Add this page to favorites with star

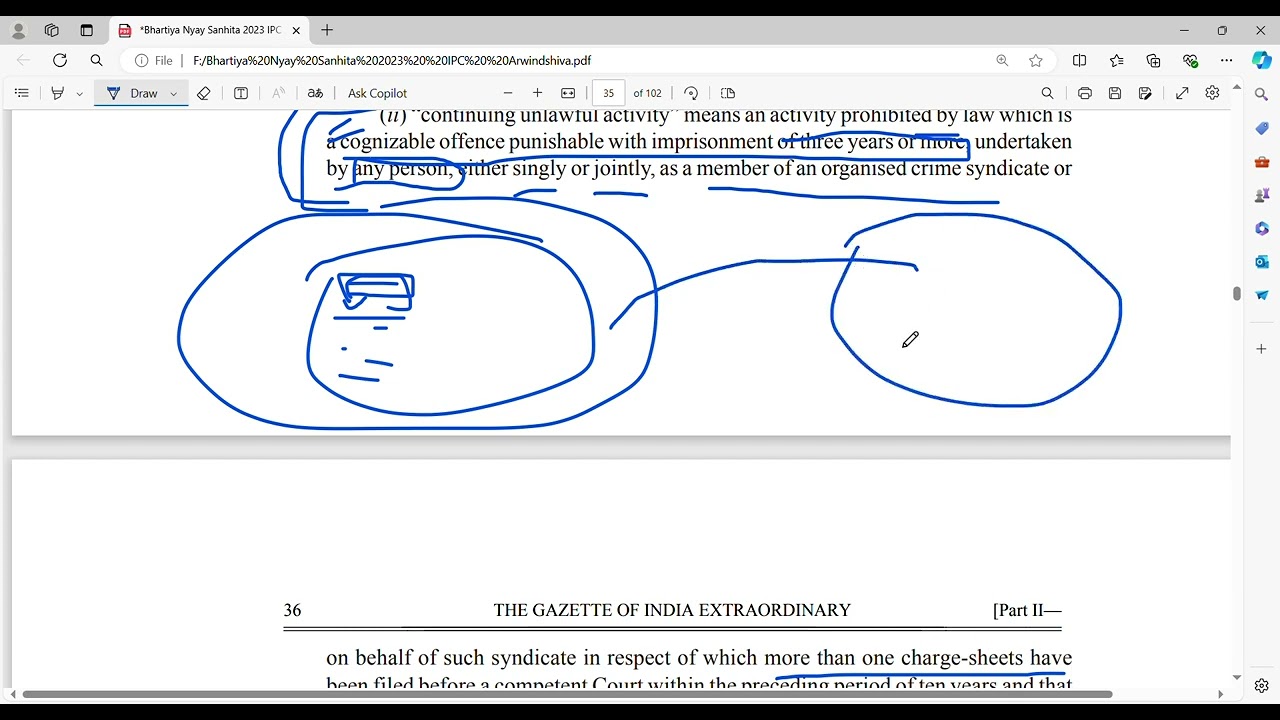click(1036, 60)
